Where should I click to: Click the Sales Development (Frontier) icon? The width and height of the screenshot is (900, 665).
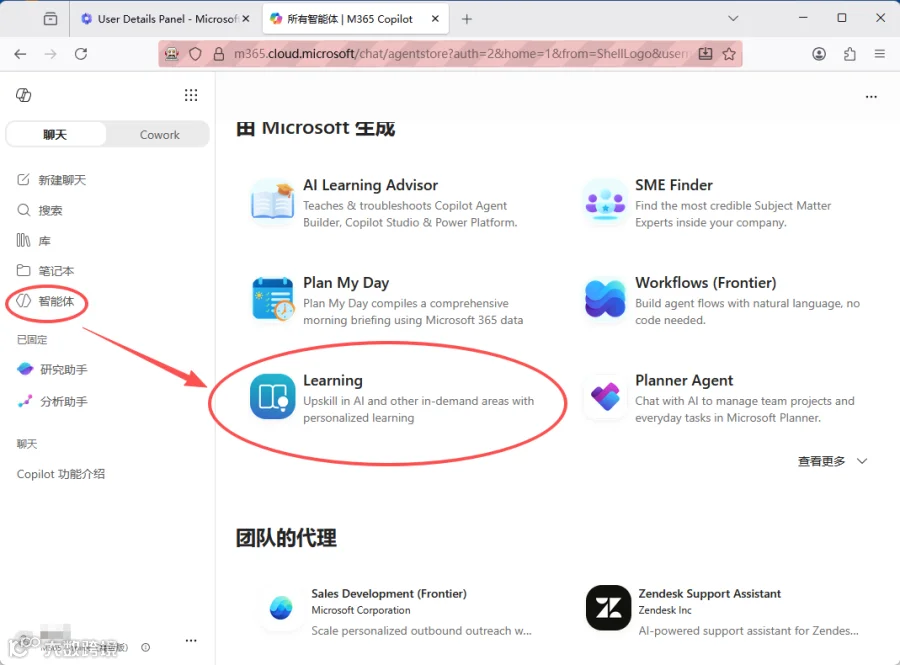[281, 608]
